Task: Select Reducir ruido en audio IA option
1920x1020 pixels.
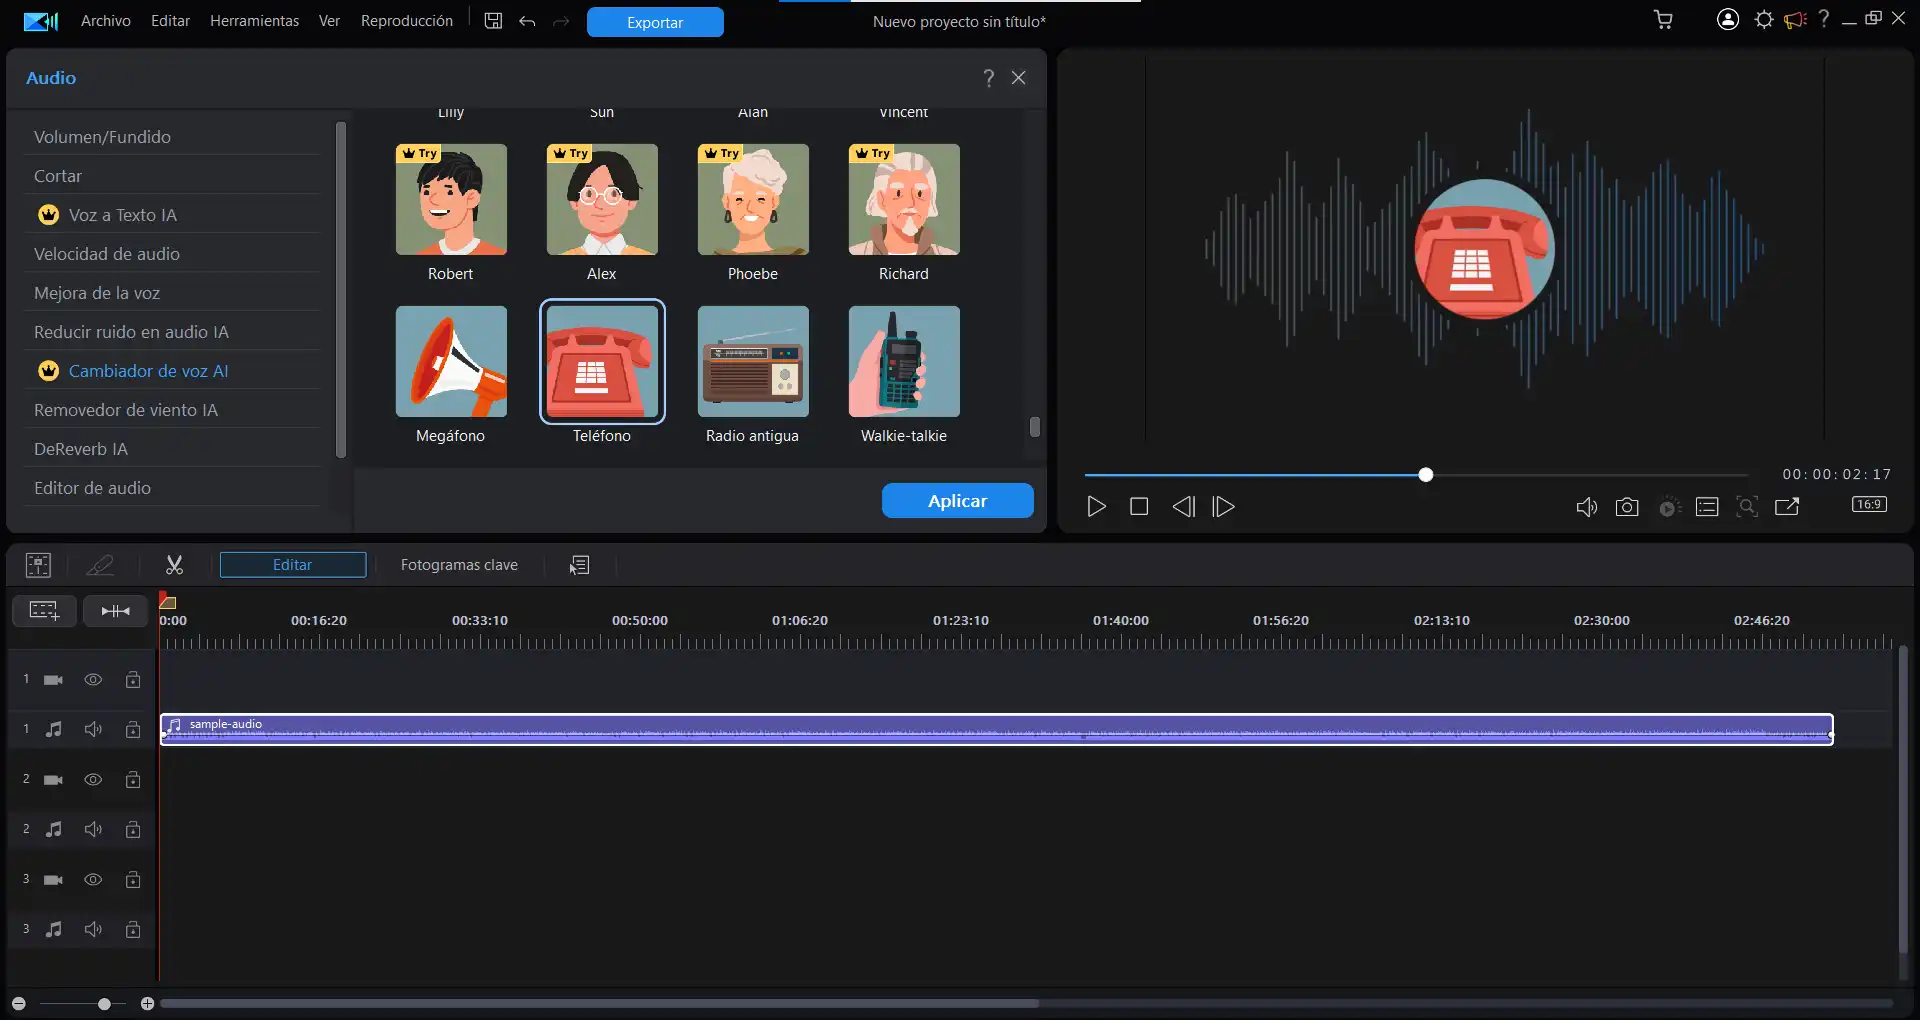Action: click(x=131, y=332)
